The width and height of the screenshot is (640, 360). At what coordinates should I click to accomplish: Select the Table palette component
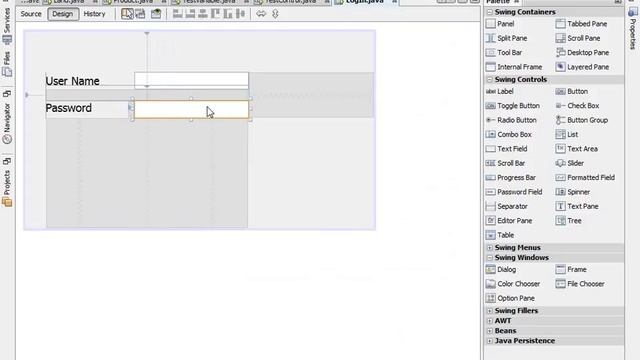tap(500, 235)
